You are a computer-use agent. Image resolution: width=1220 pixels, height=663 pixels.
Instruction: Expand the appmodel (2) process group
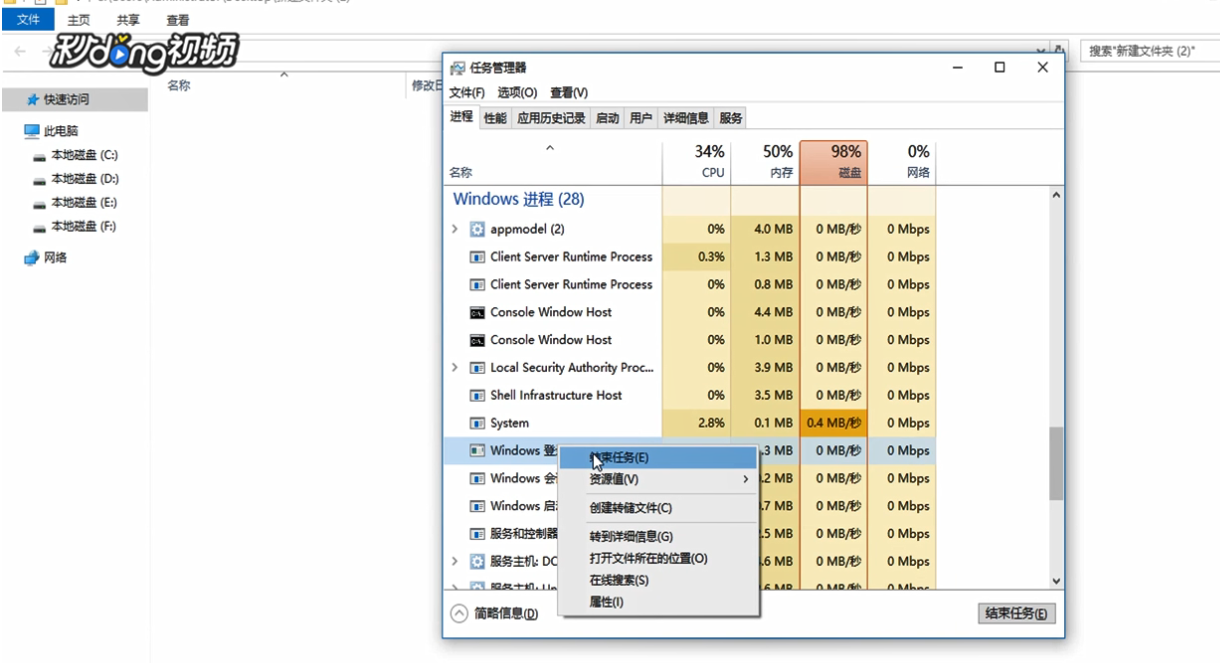pos(455,228)
